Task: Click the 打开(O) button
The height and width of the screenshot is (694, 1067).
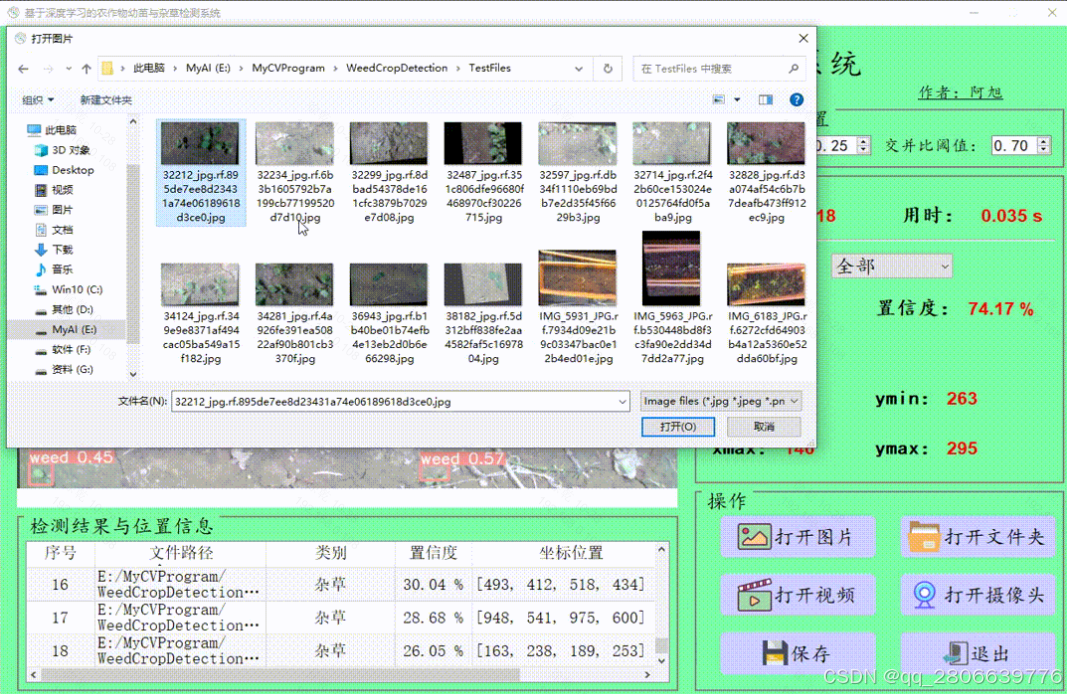Action: click(x=678, y=427)
